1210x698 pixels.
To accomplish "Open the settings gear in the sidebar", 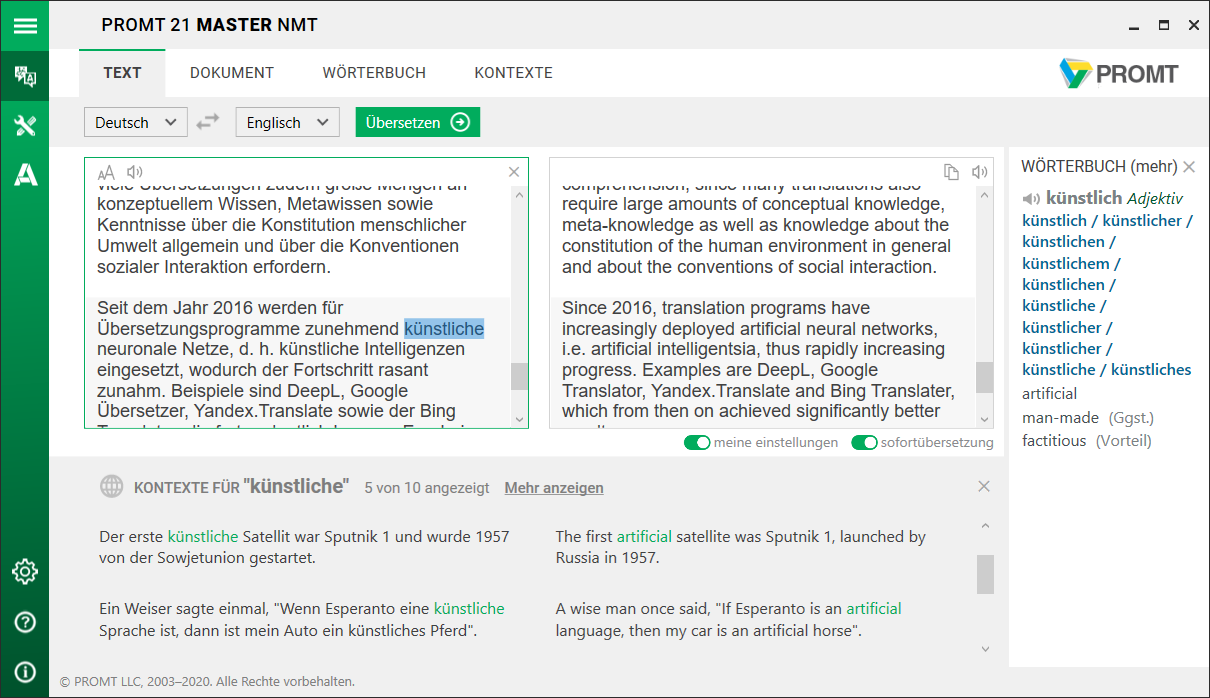I will click(25, 571).
